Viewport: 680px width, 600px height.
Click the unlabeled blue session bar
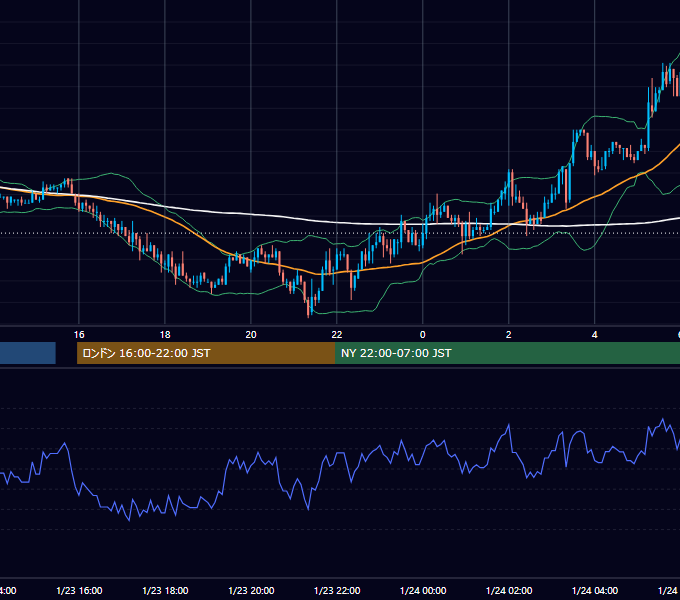28,353
